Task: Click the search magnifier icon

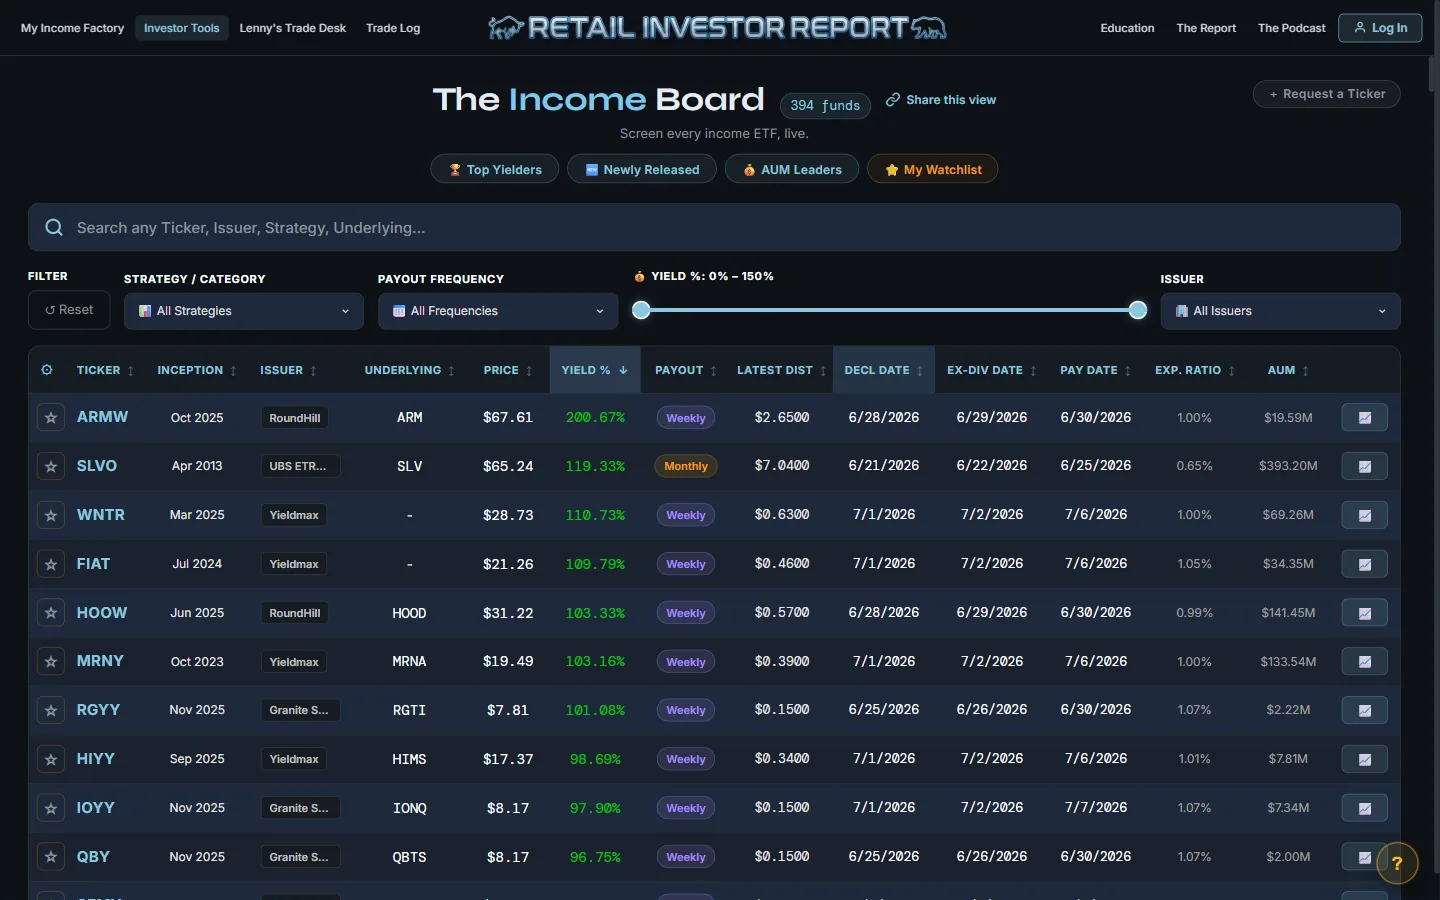Action: (54, 228)
